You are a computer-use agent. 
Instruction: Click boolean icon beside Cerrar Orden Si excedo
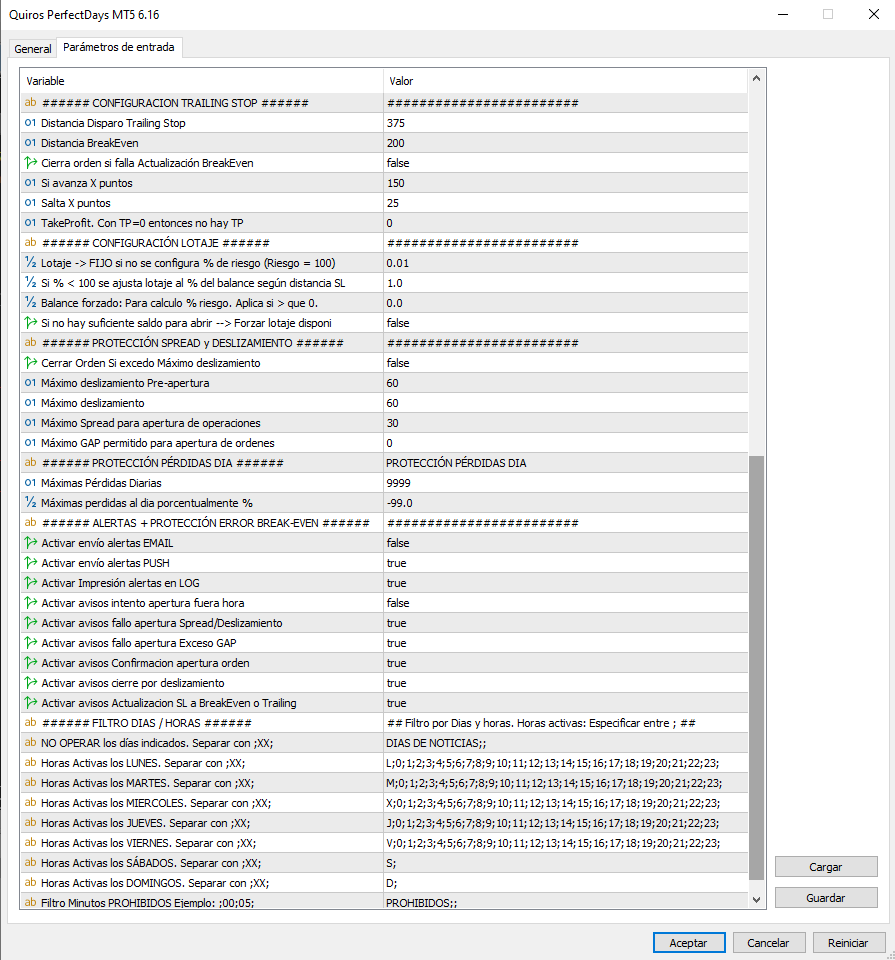click(x=30, y=363)
